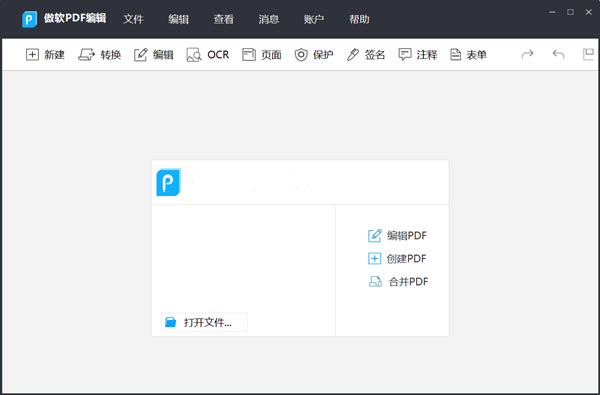
Task: Open the 消息 menu
Action: [269, 19]
